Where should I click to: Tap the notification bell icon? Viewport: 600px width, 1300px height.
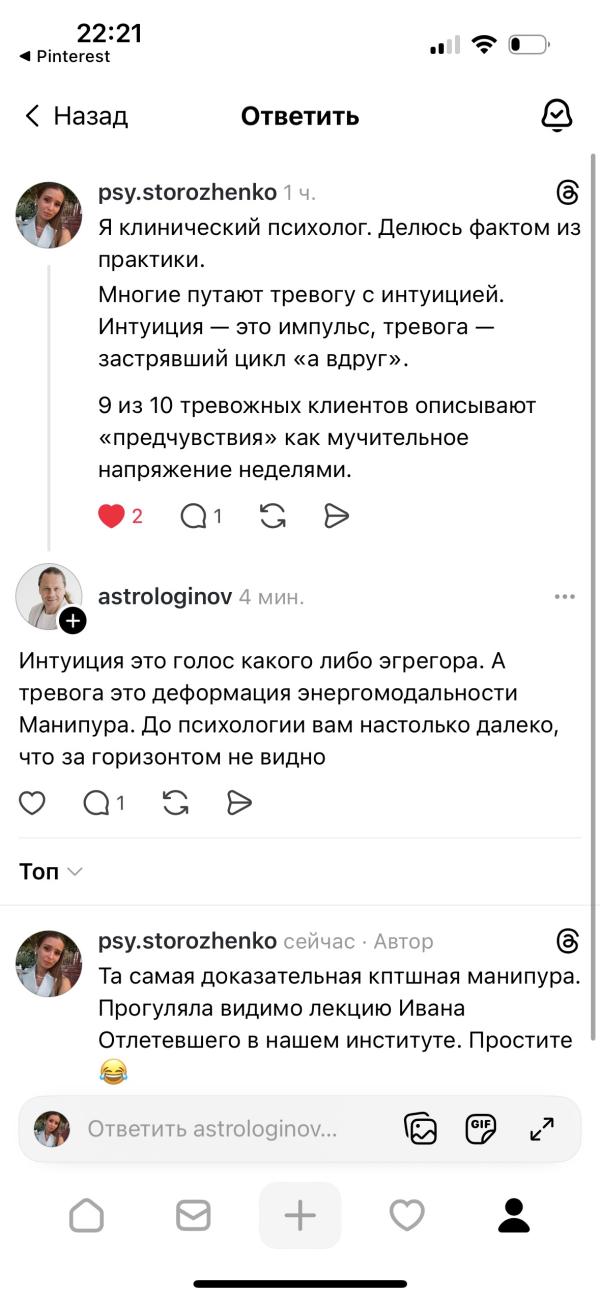(556, 116)
